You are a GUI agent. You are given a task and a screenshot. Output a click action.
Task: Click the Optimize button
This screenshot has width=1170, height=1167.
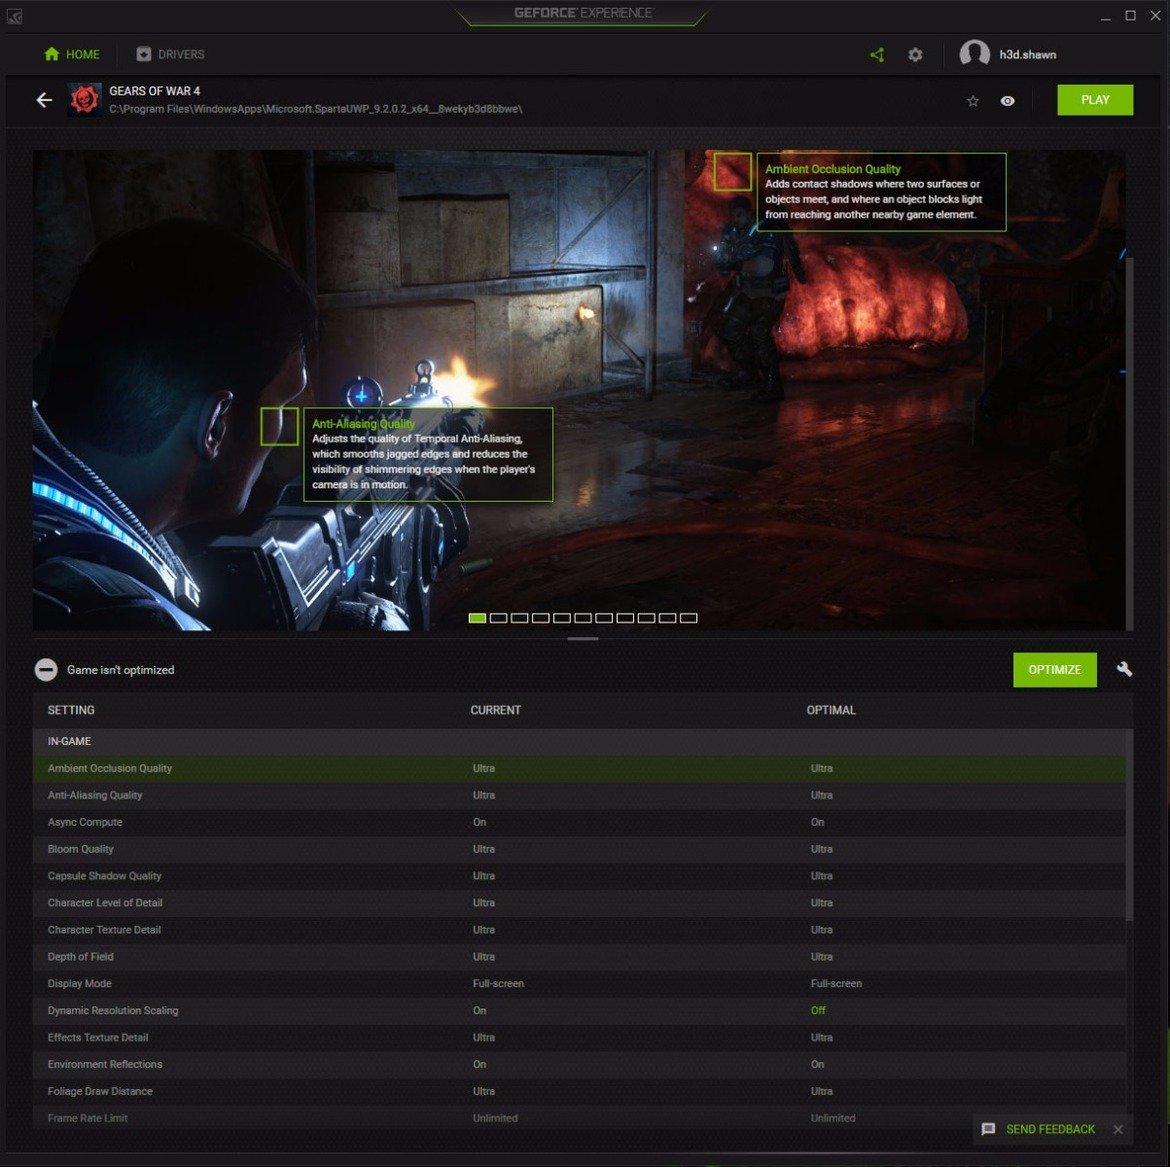1054,669
